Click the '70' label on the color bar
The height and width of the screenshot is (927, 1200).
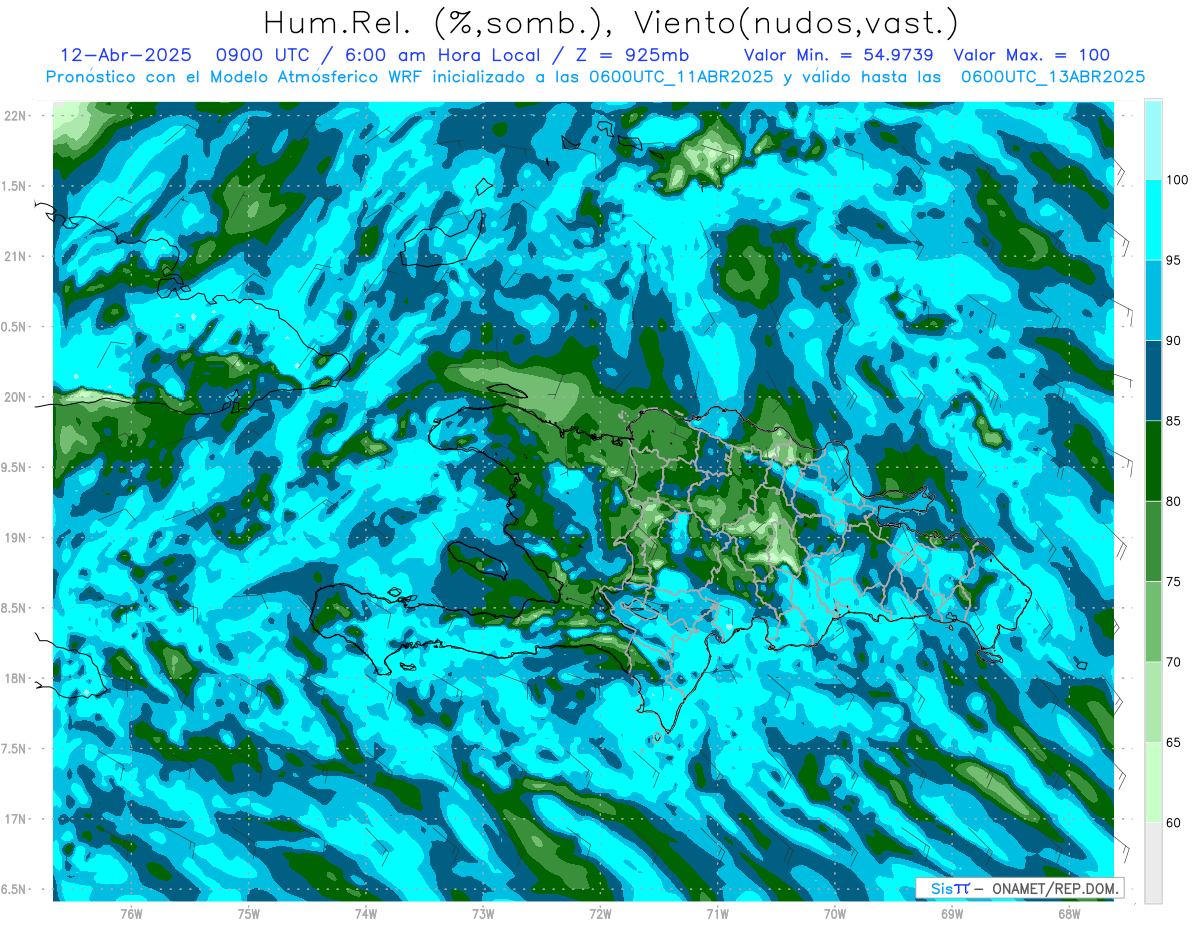point(1175,662)
